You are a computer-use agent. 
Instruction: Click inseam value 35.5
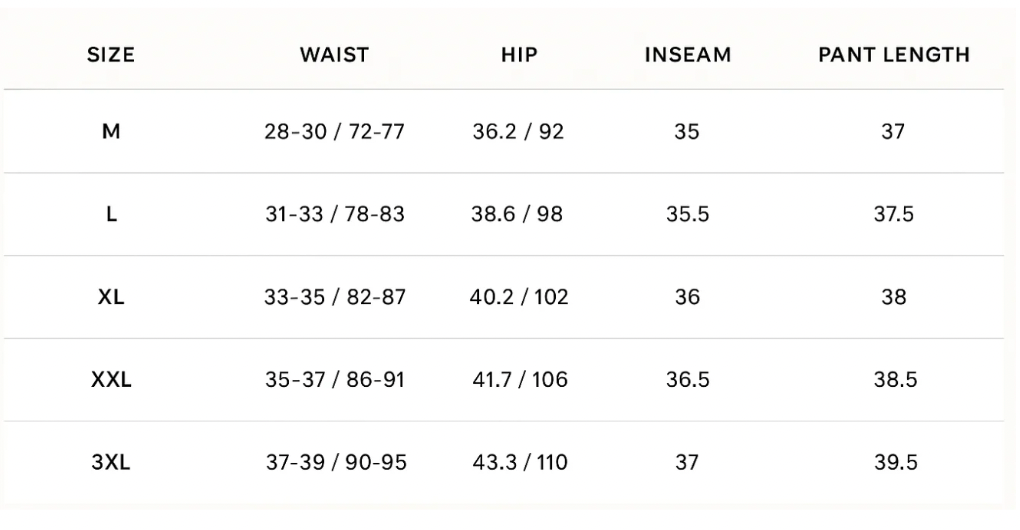pos(687,214)
